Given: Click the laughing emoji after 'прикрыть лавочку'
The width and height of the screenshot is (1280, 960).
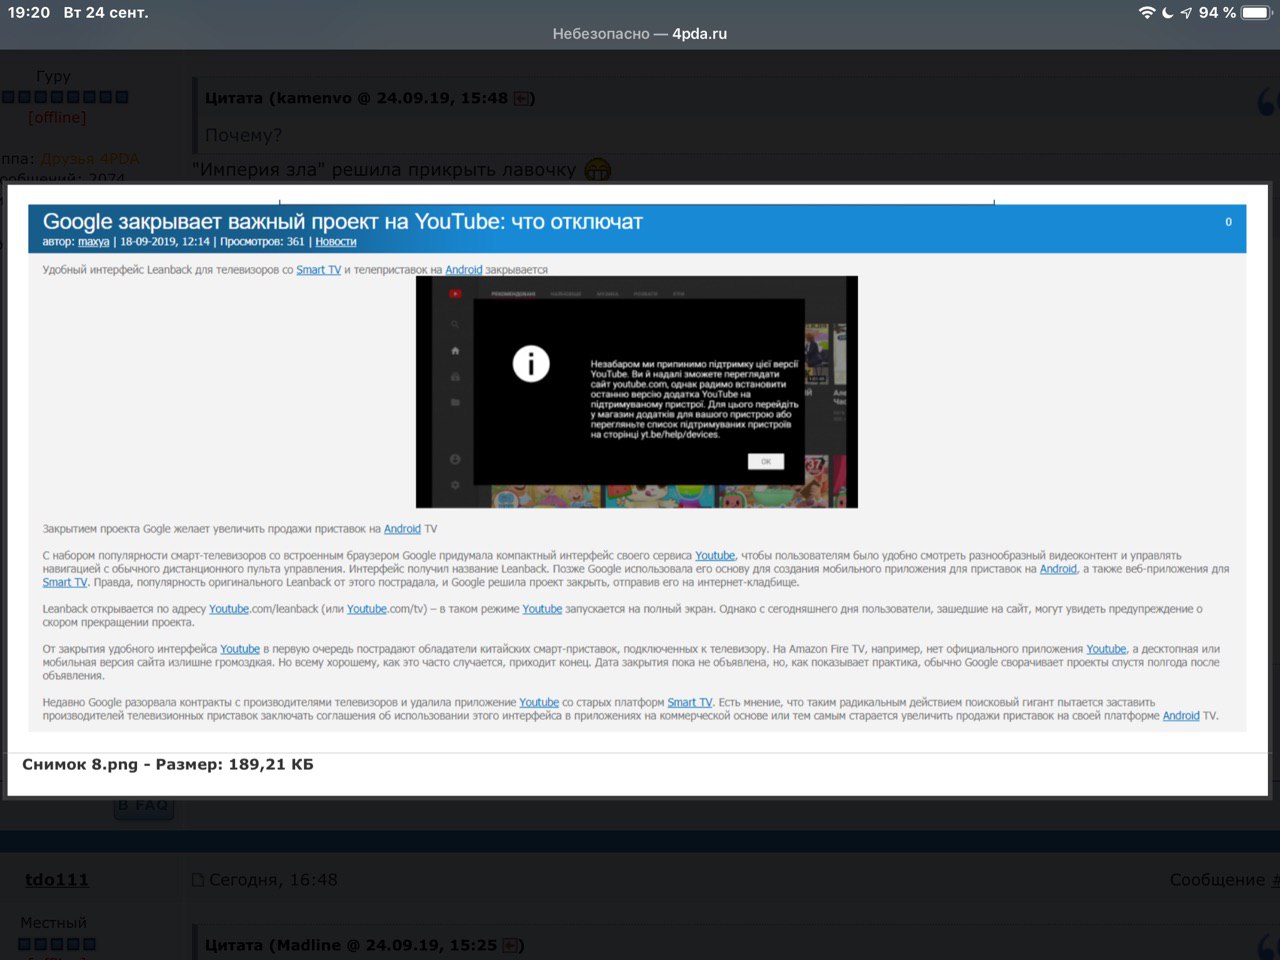Looking at the screenshot, I should (x=597, y=170).
